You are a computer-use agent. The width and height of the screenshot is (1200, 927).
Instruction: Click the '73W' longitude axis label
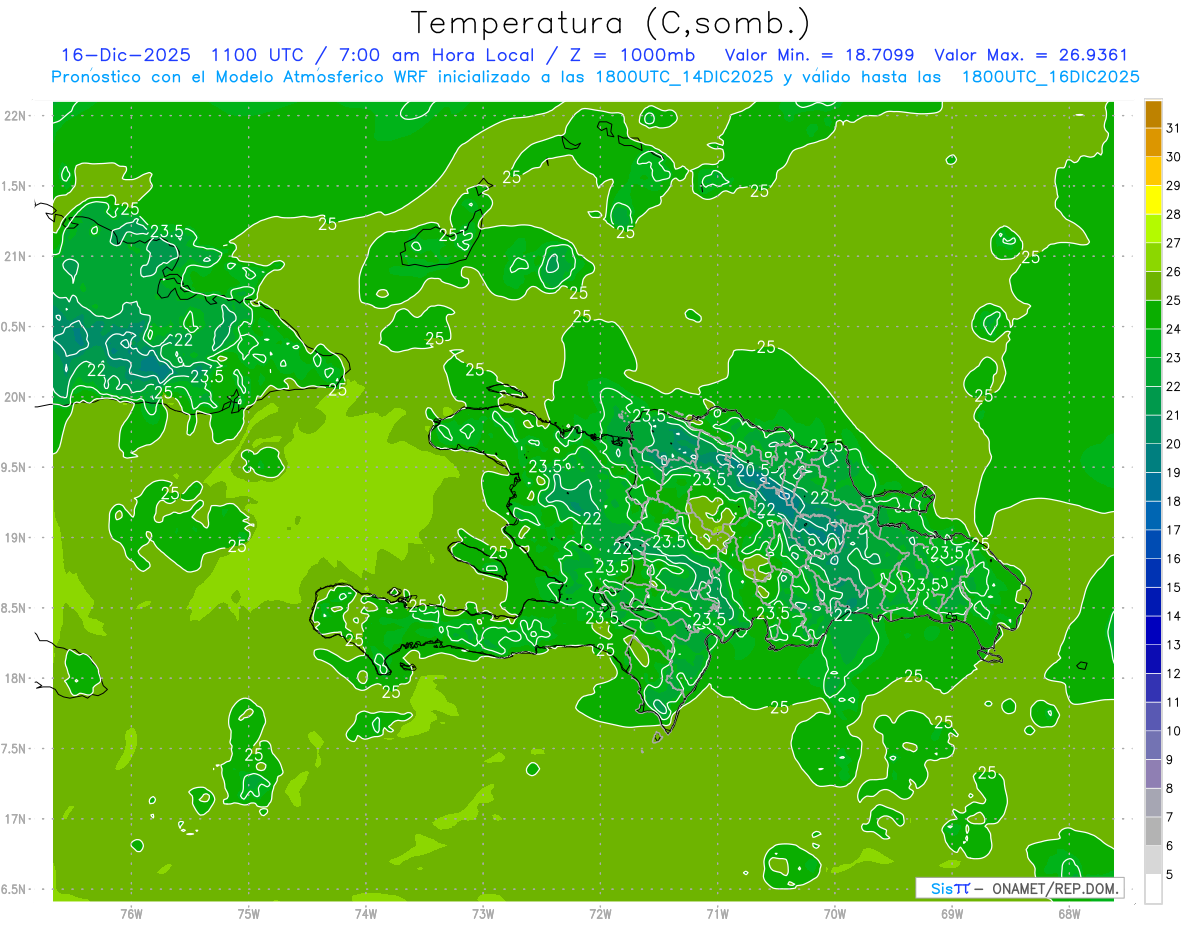pyautogui.click(x=483, y=913)
